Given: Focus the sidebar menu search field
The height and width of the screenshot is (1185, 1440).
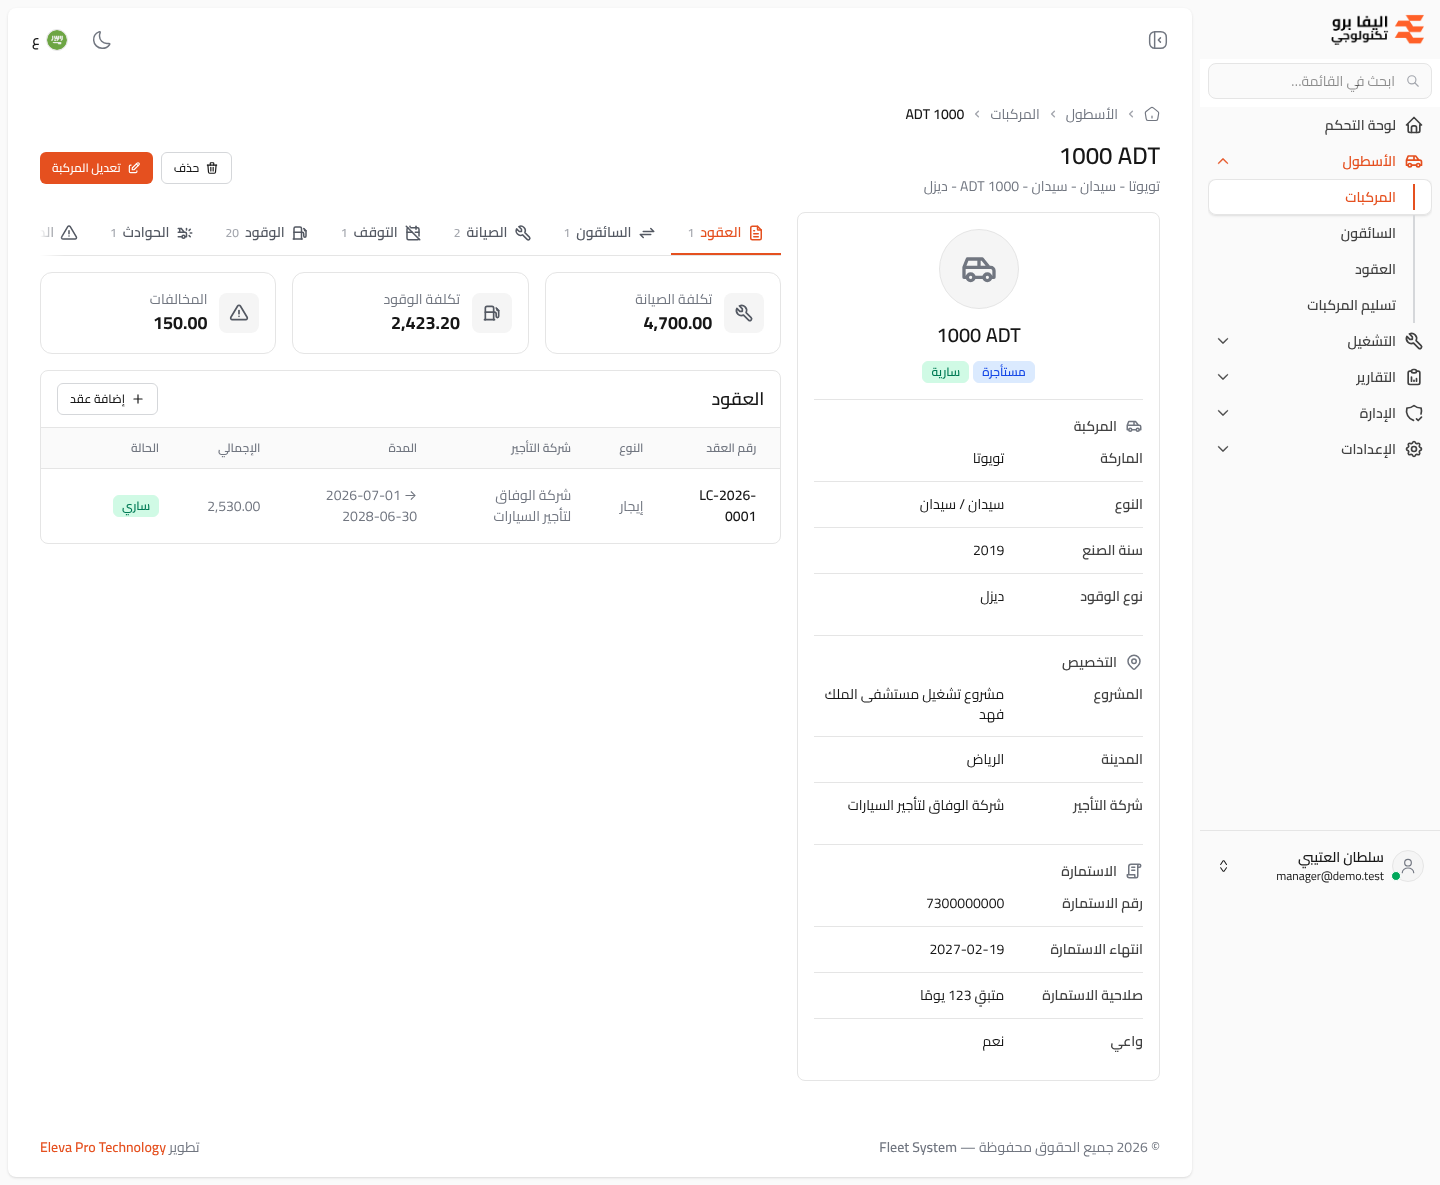Looking at the screenshot, I should click(1320, 81).
